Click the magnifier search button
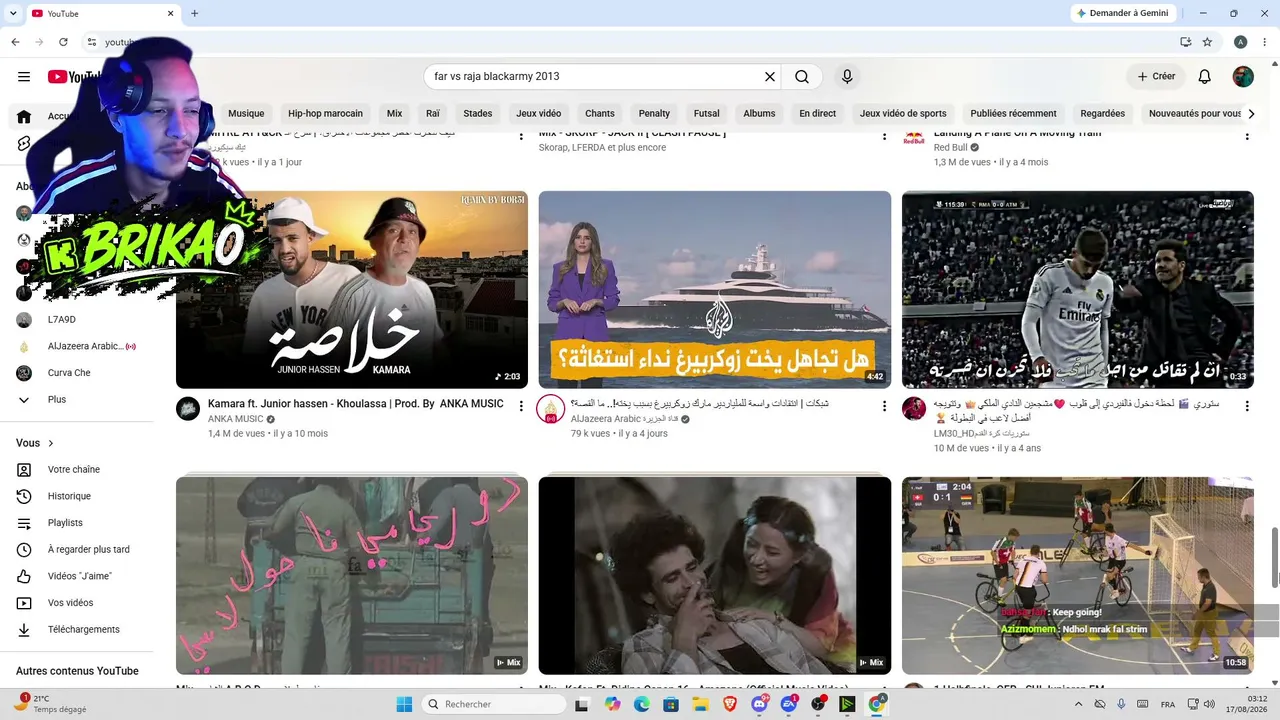The width and height of the screenshot is (1280, 720). 802,77
